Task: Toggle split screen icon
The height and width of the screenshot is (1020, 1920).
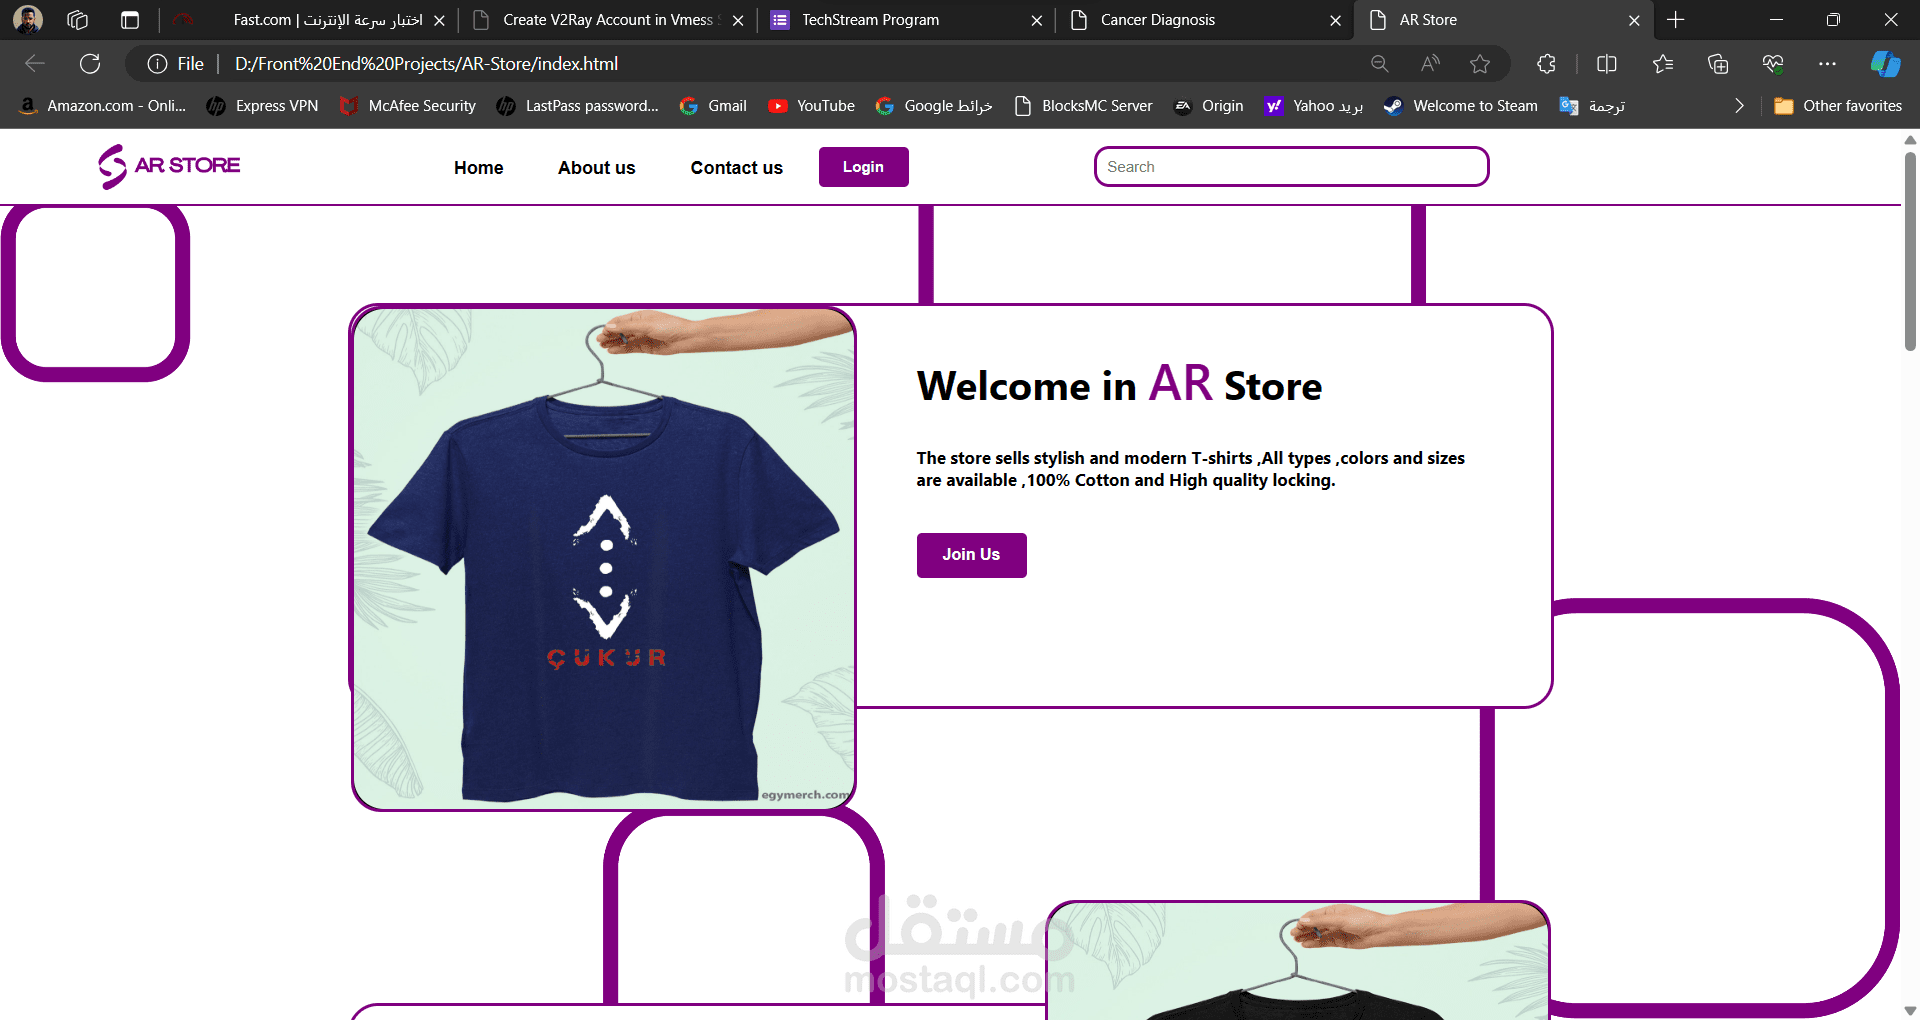Action: [1607, 64]
